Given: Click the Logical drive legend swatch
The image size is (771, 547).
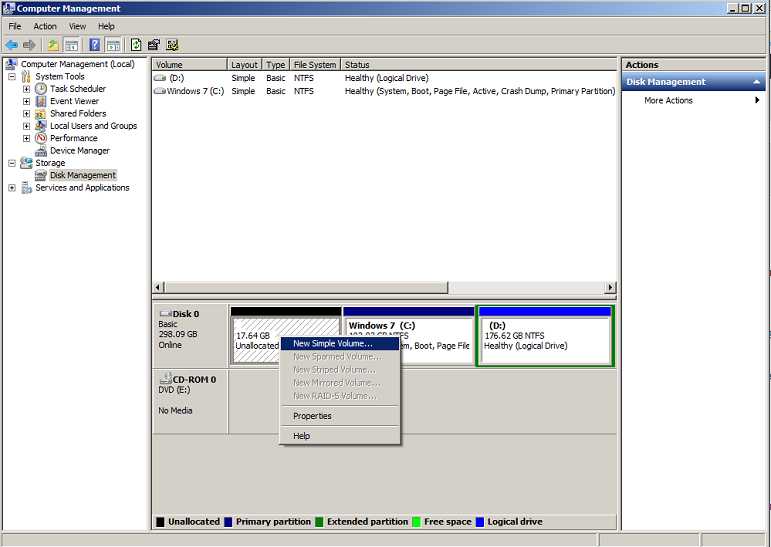Looking at the screenshot, I should (x=480, y=522).
